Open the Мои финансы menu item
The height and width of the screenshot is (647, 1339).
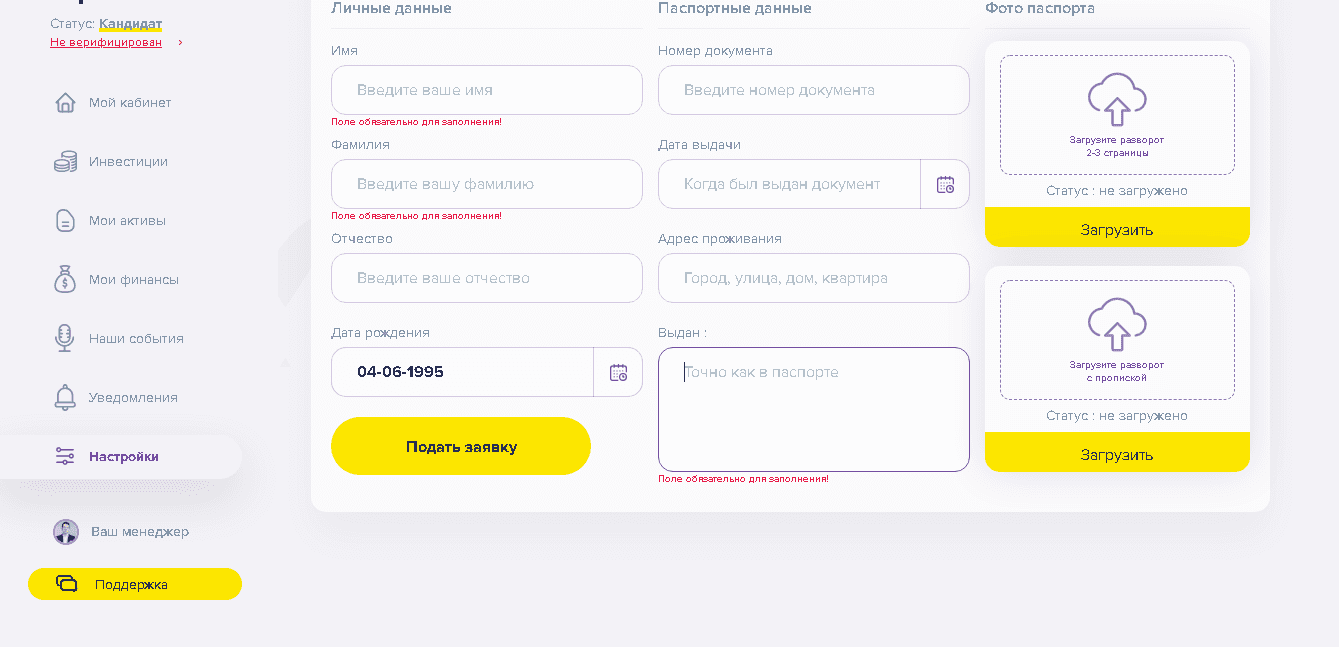click(133, 280)
